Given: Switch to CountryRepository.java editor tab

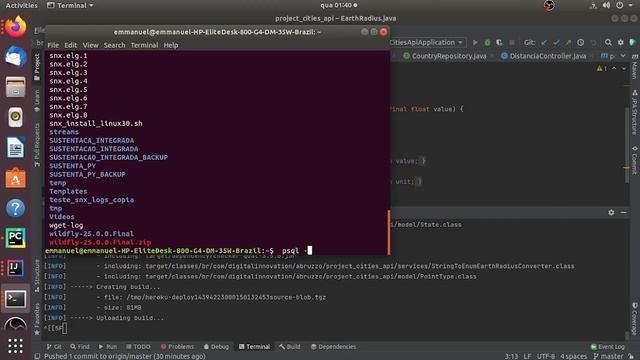Looking at the screenshot, I should (x=449, y=56).
